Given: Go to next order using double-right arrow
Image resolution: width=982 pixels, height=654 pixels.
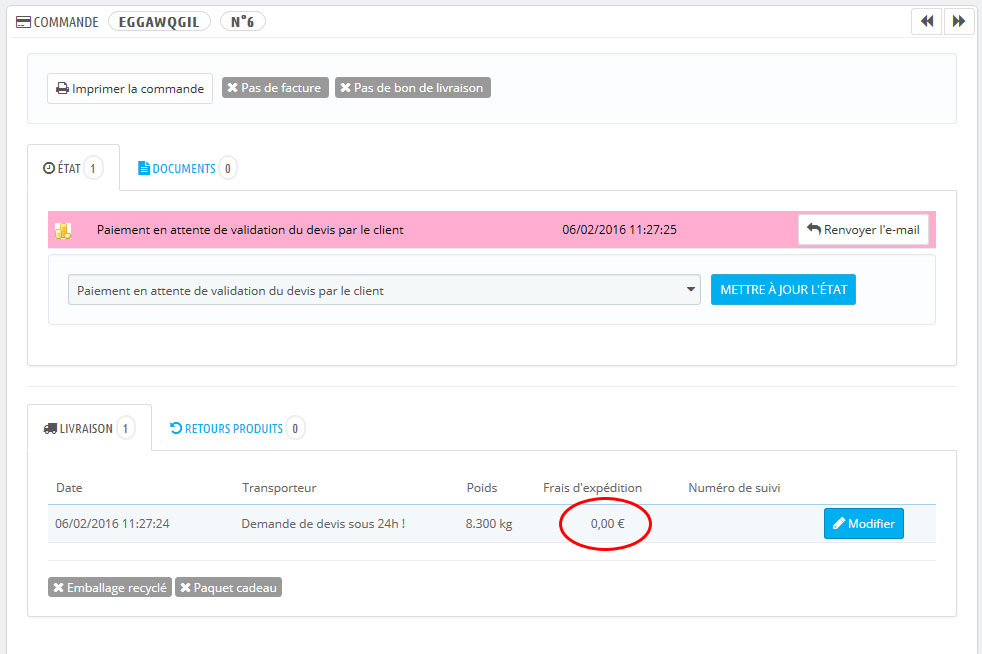Looking at the screenshot, I should 958,21.
